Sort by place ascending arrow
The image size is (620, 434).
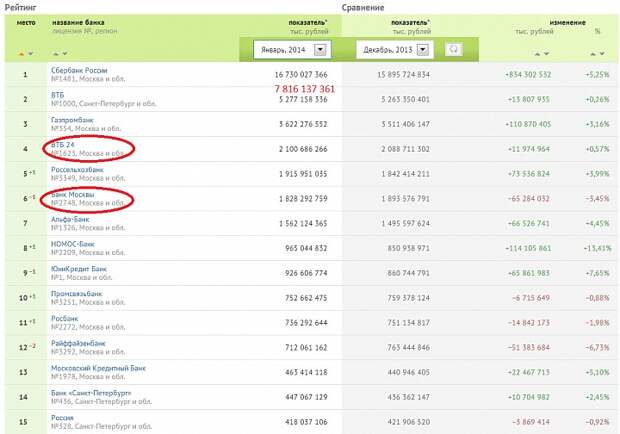(x=21, y=53)
